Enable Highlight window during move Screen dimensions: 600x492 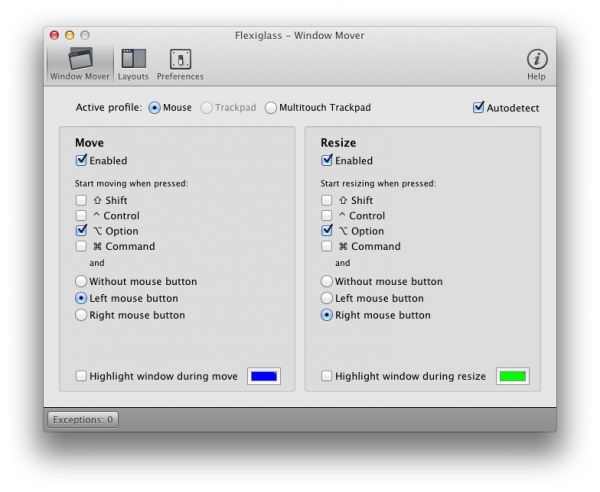[x=81, y=376]
